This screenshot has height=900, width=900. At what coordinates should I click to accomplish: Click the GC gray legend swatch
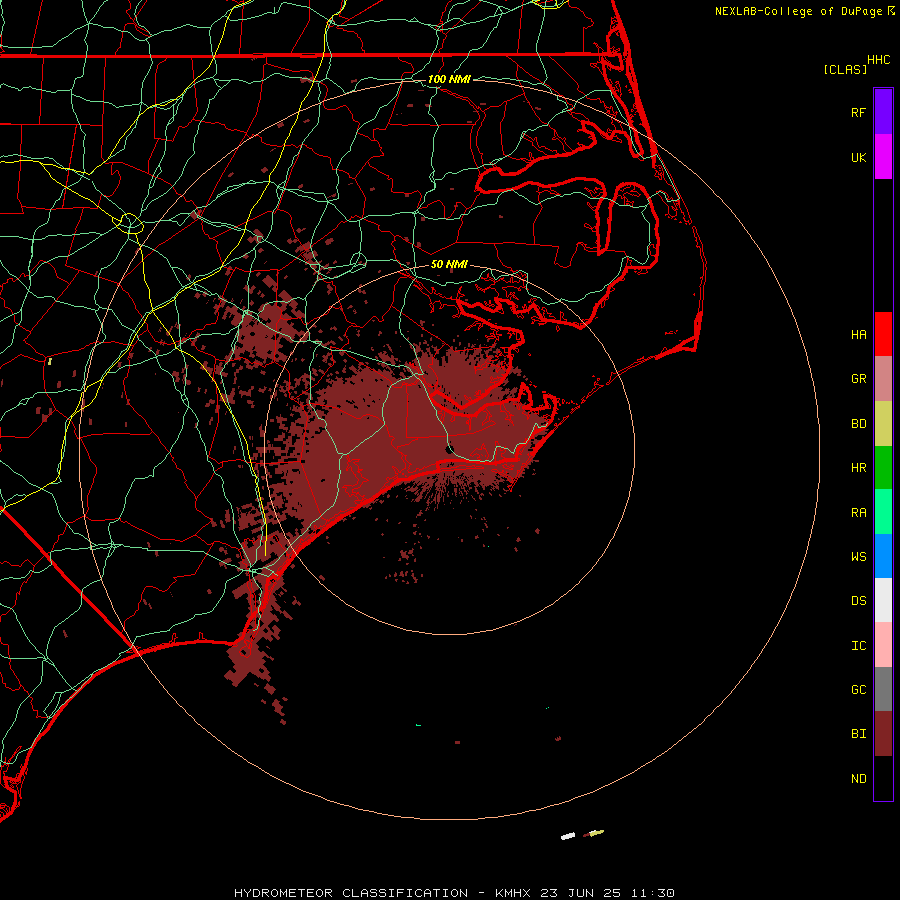click(883, 689)
